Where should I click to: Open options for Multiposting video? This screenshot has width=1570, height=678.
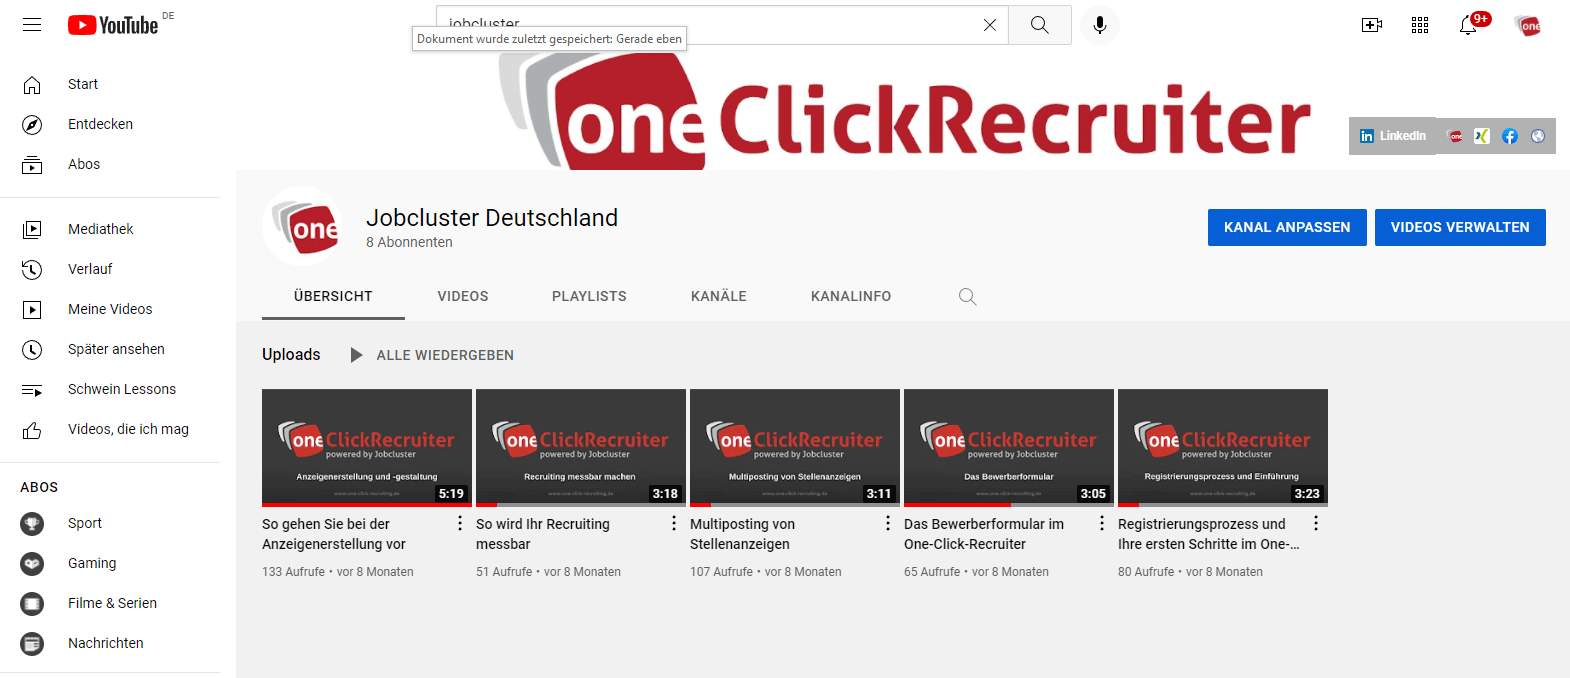pos(888,523)
